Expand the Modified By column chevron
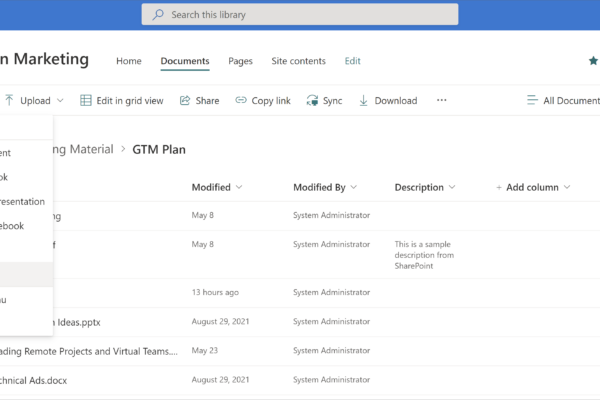 pyautogui.click(x=354, y=187)
